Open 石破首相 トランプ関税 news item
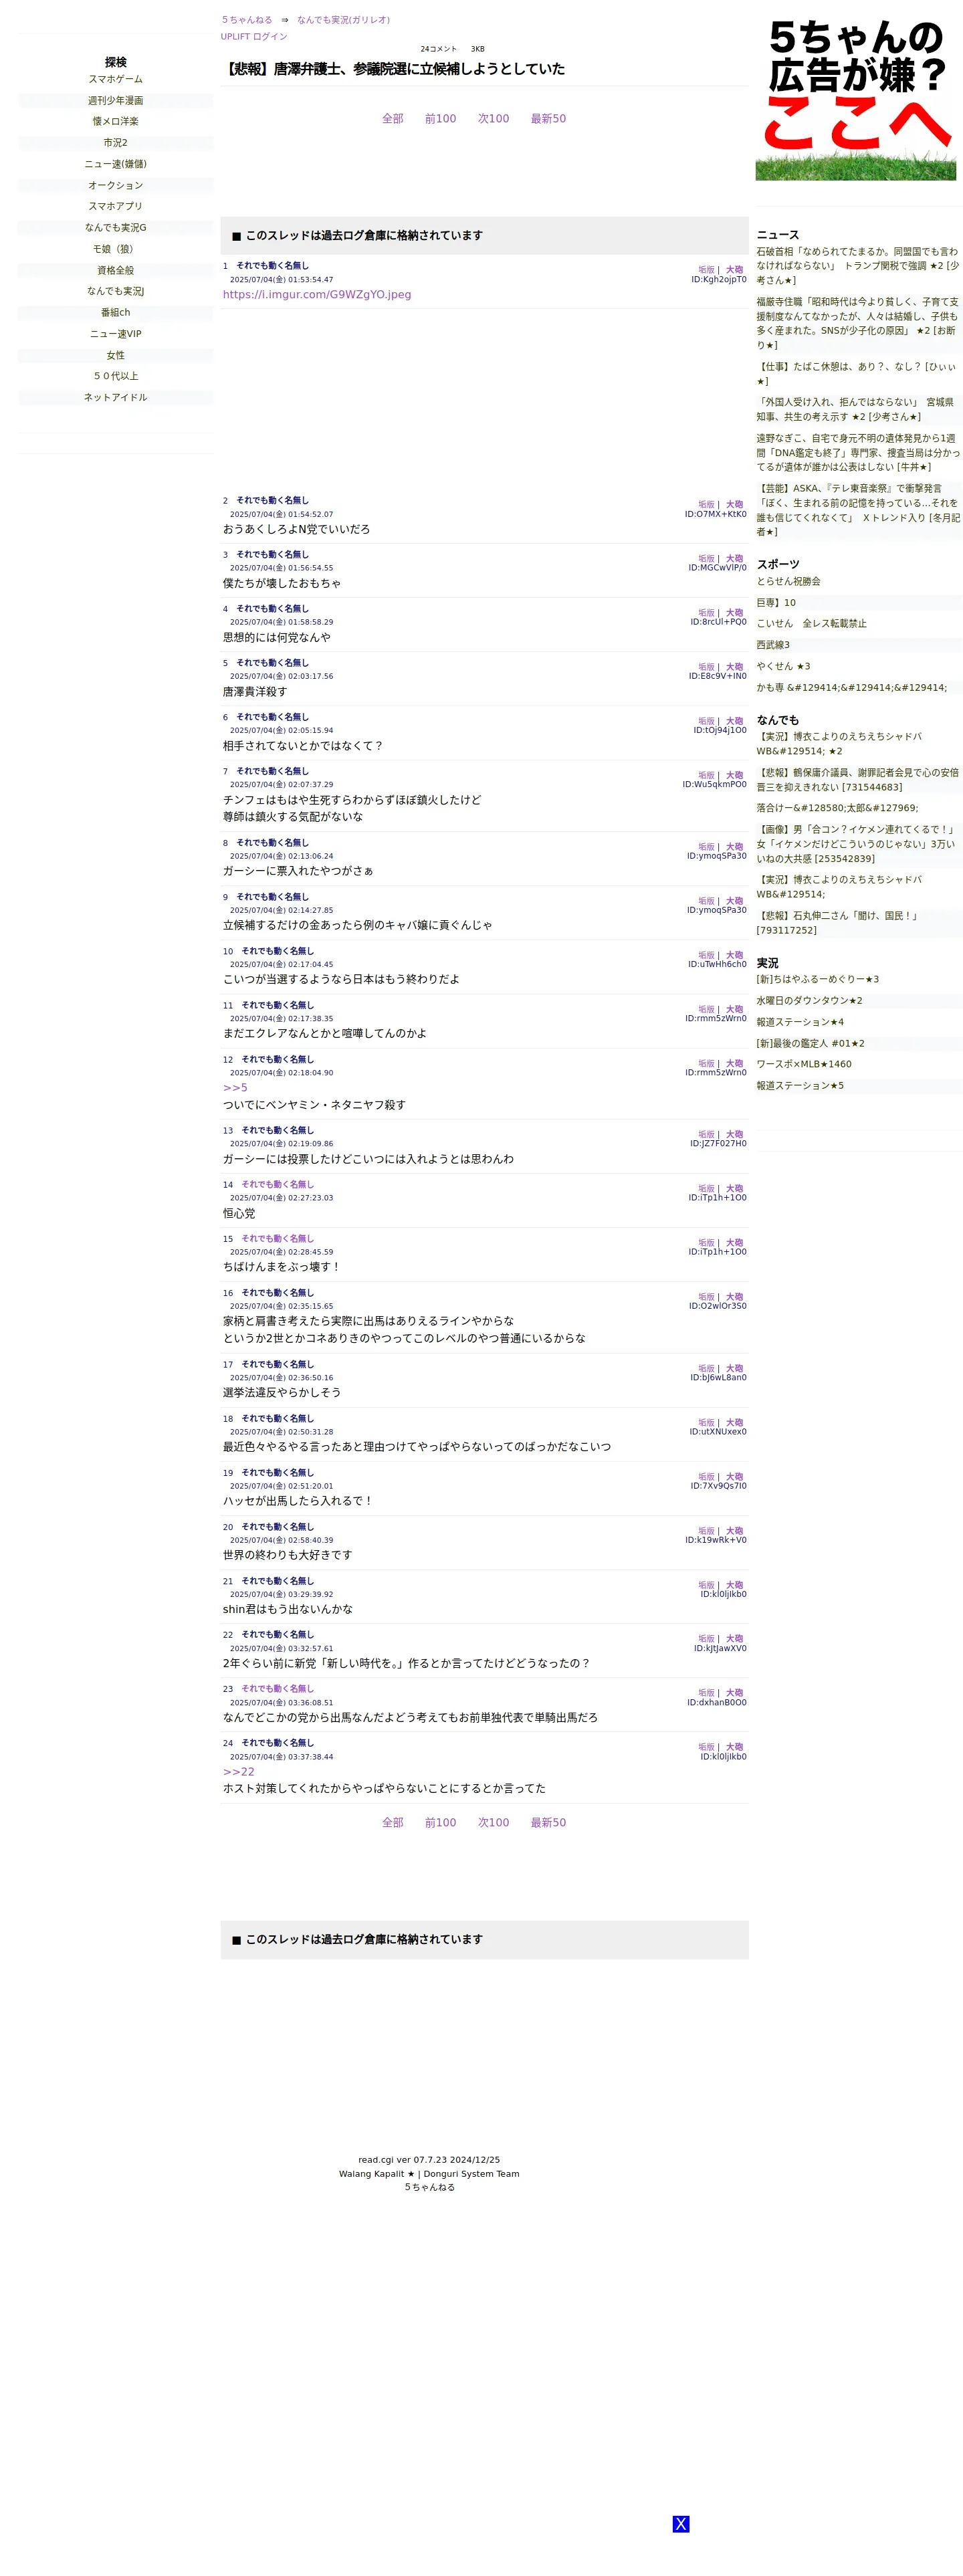 [x=858, y=266]
